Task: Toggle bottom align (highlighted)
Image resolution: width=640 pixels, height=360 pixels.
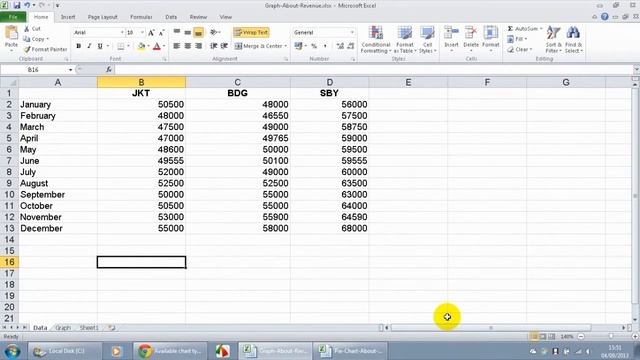Action: (198, 32)
